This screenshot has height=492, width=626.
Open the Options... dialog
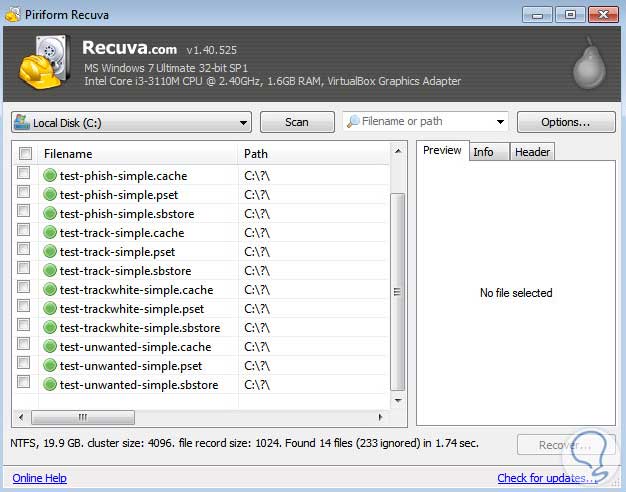click(566, 122)
